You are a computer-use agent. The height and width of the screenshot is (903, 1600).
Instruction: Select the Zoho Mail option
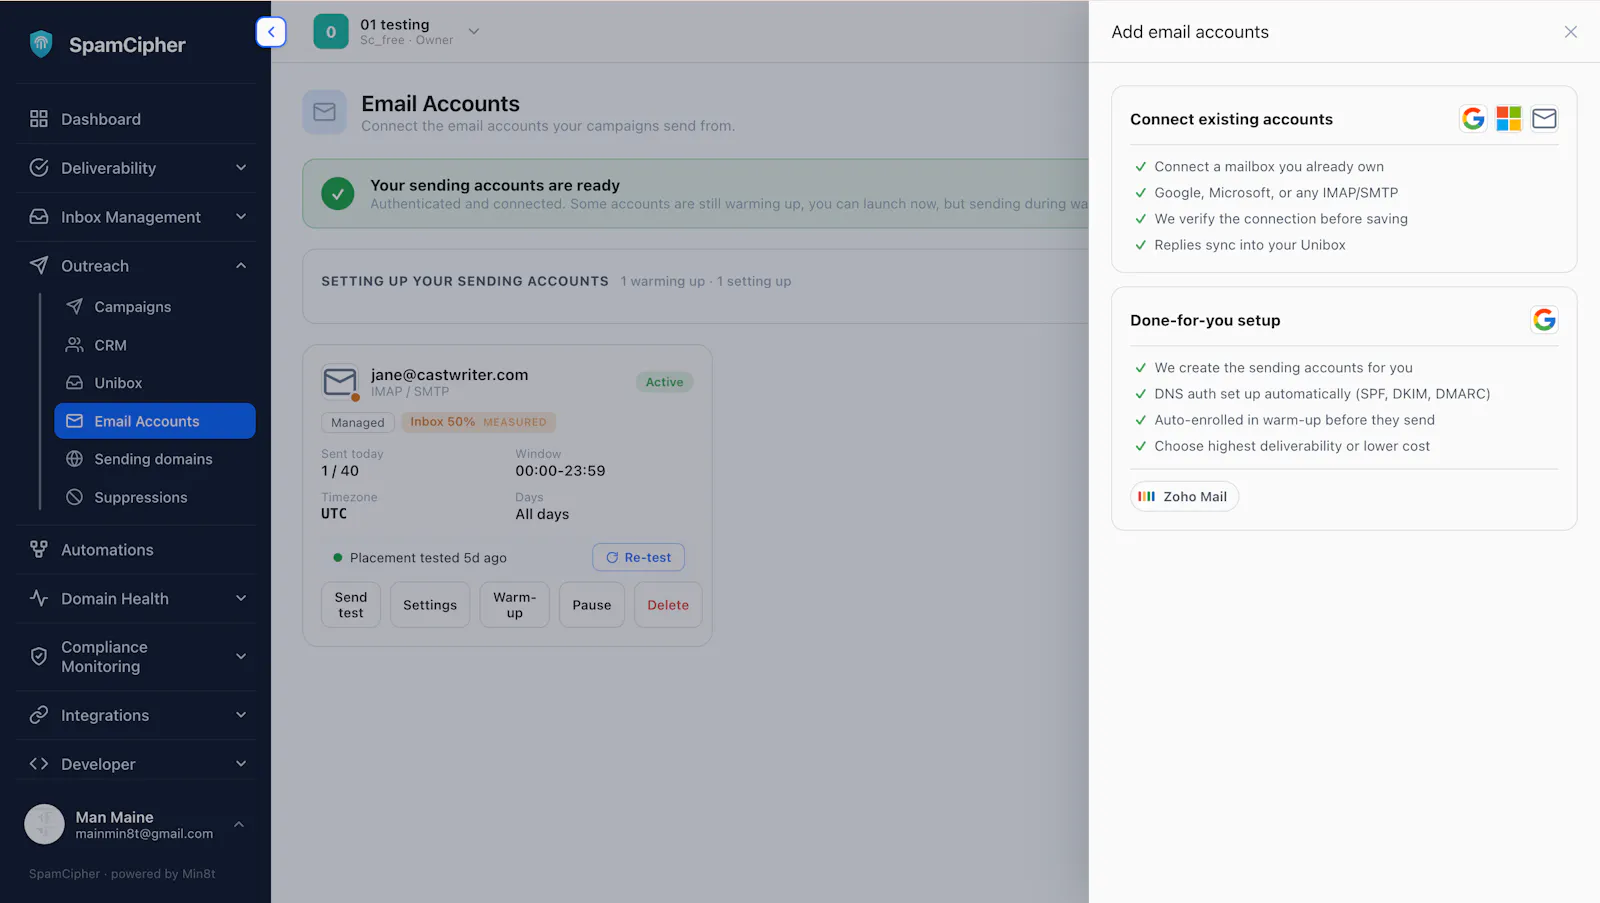click(x=1184, y=497)
